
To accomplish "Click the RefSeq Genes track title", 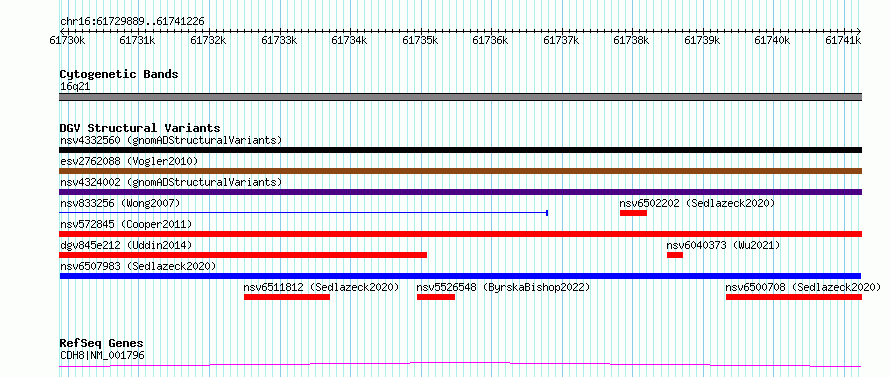I will coord(101,343).
